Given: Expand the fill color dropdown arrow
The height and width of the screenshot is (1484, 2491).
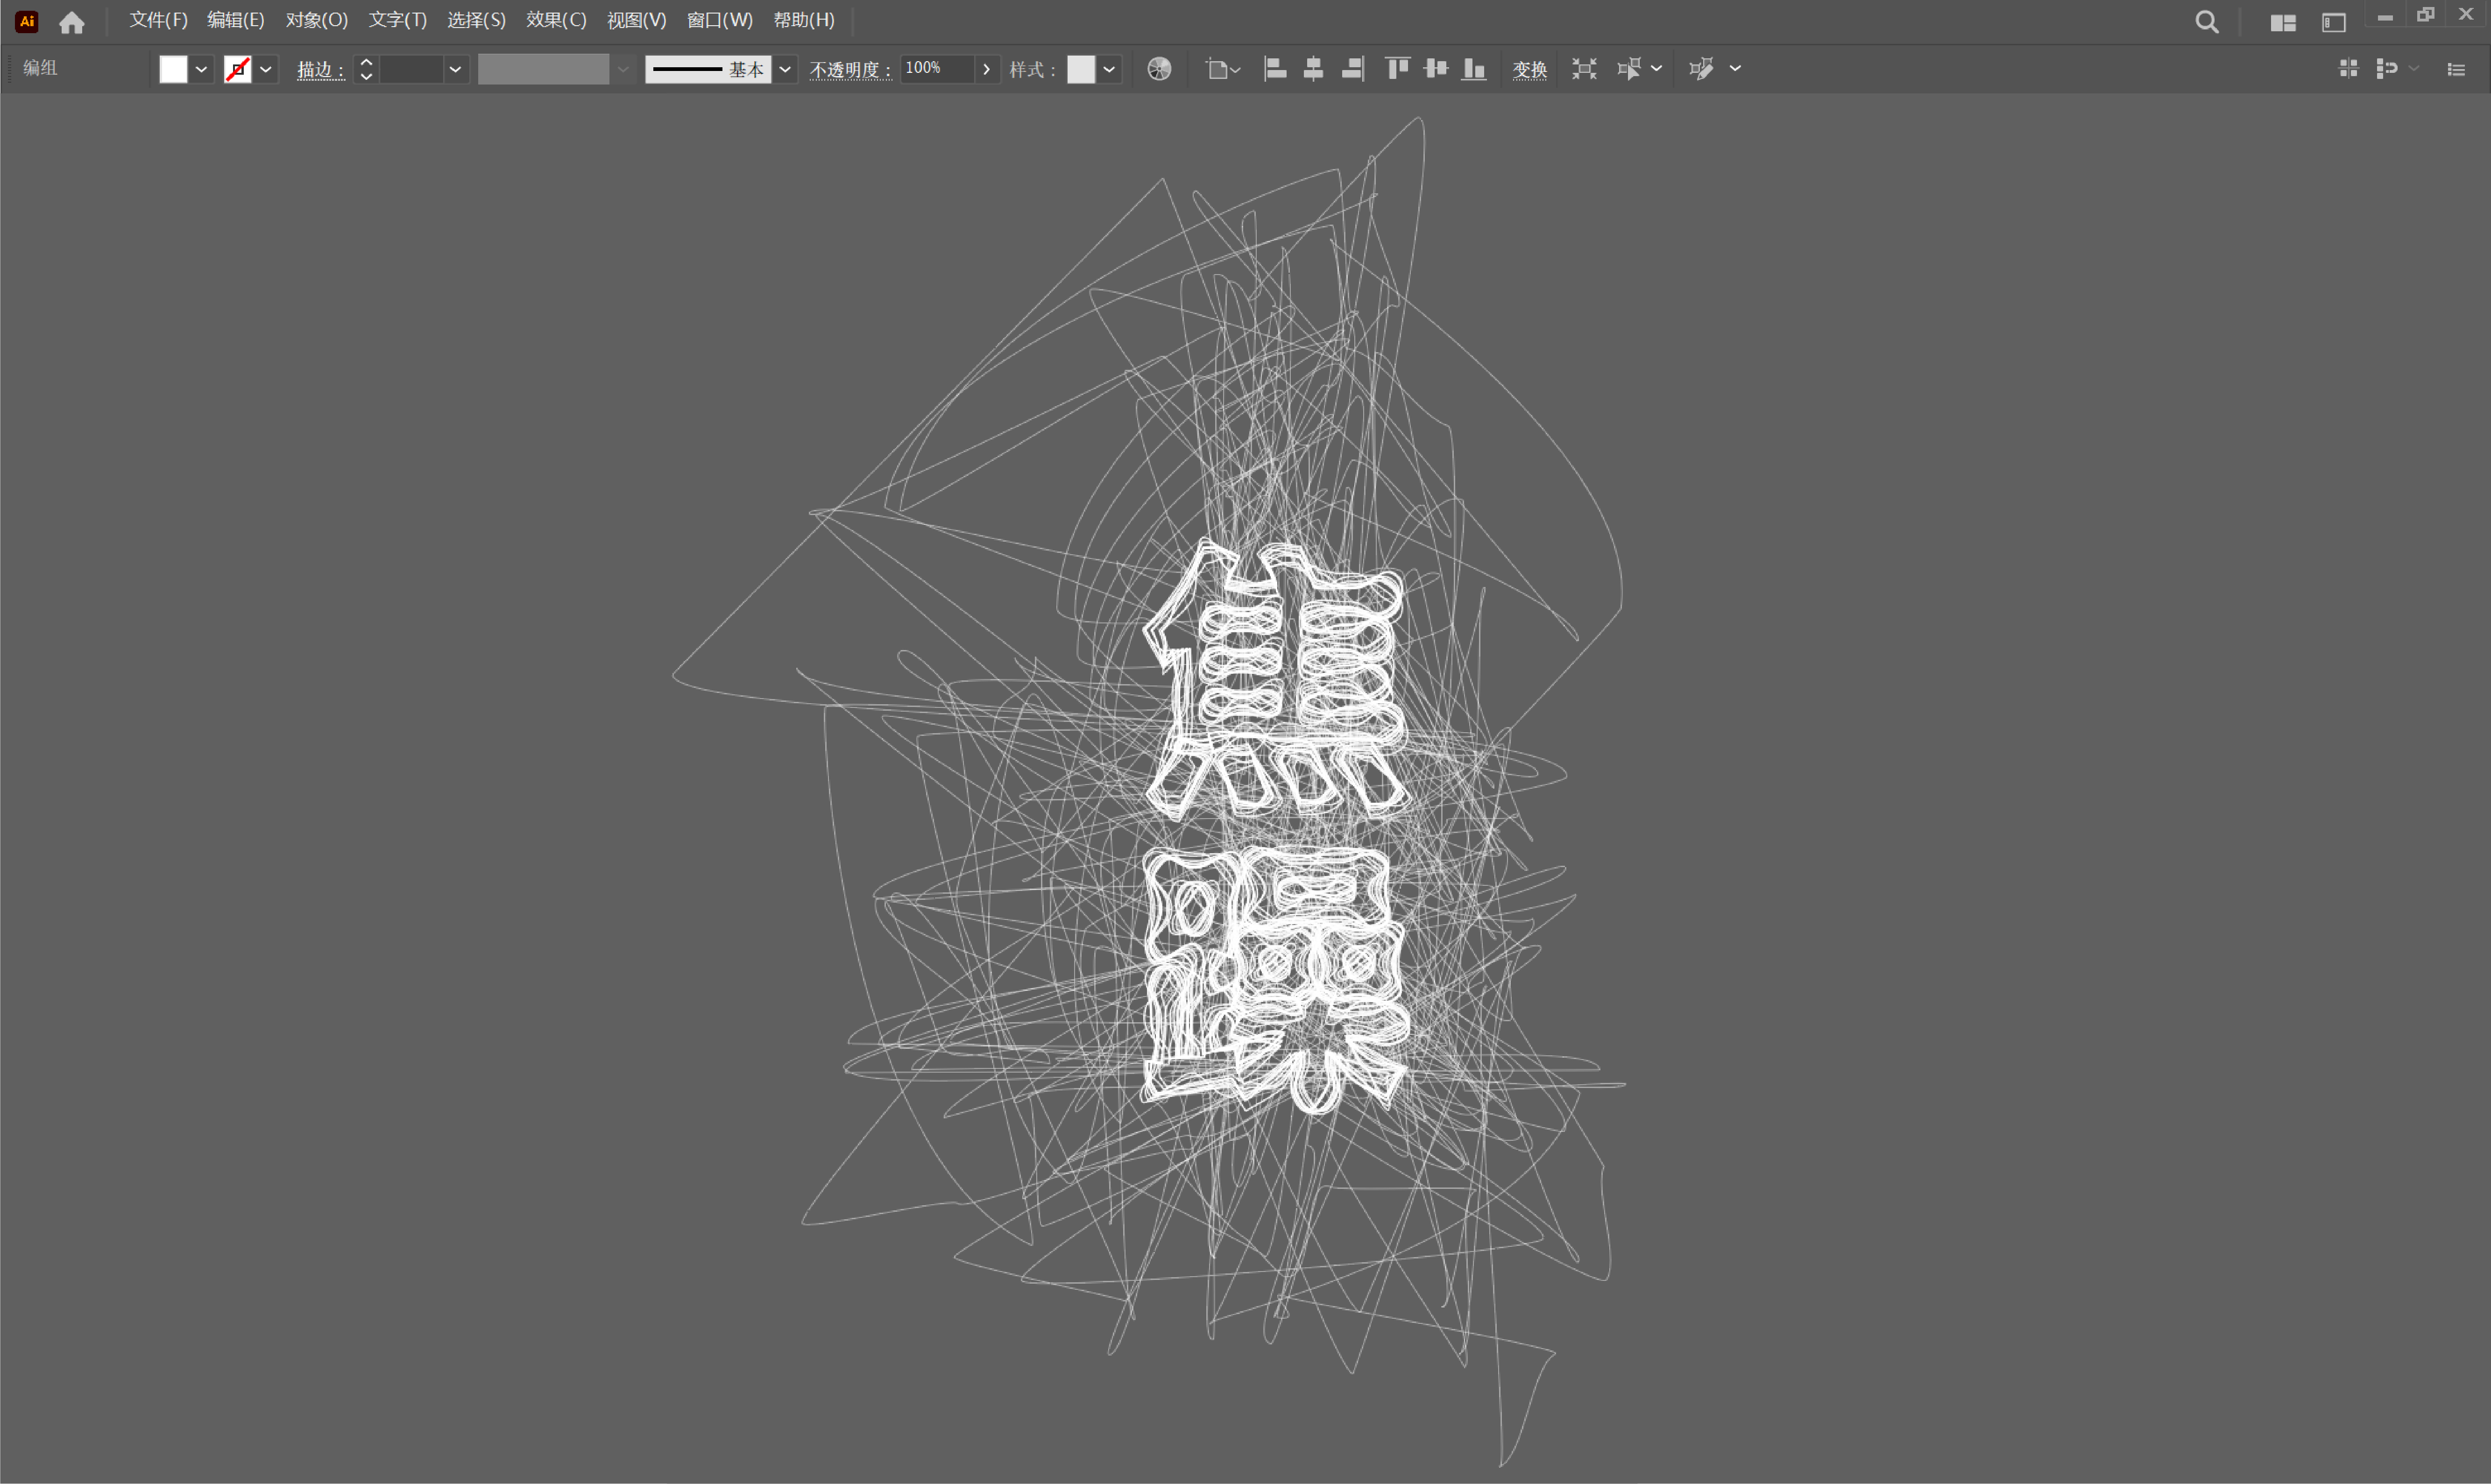Looking at the screenshot, I should coord(201,69).
